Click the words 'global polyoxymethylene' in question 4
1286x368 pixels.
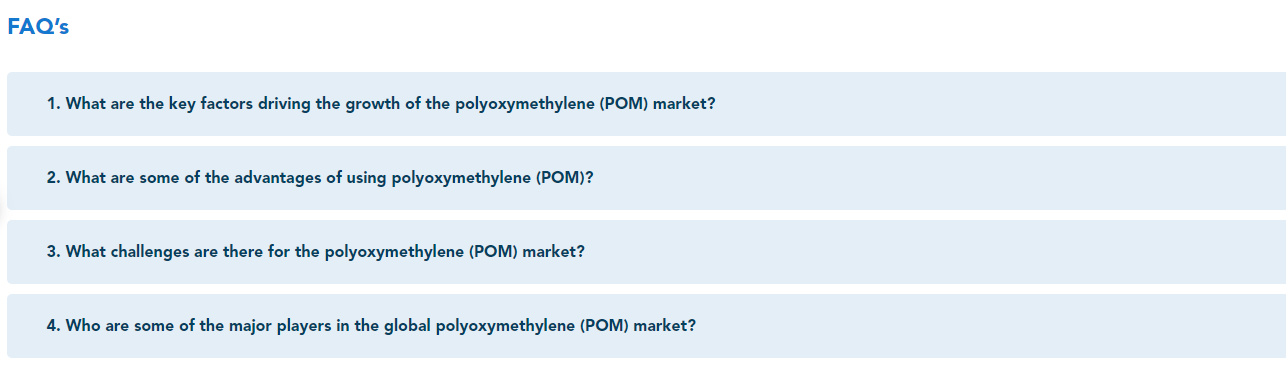[x=479, y=326]
